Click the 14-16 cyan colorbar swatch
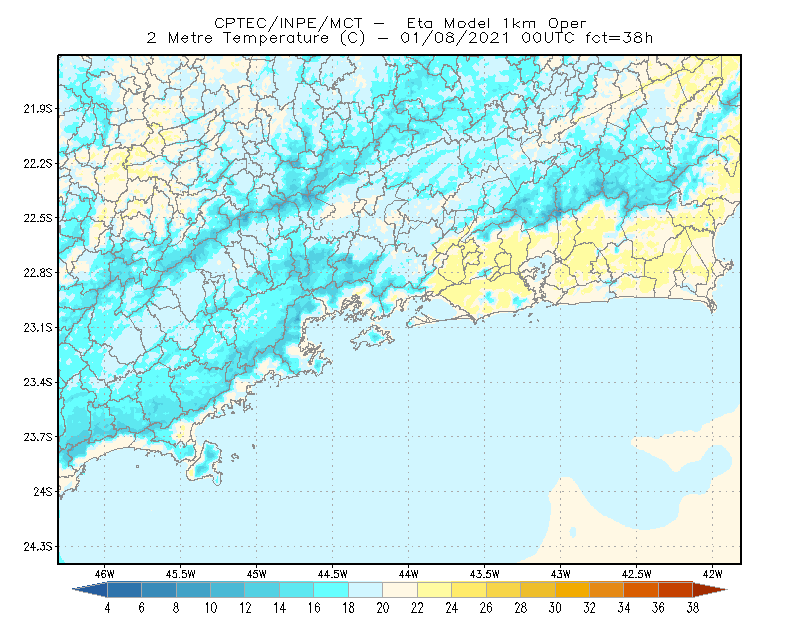Viewport: 800px width, 618px height. pyautogui.click(x=297, y=590)
